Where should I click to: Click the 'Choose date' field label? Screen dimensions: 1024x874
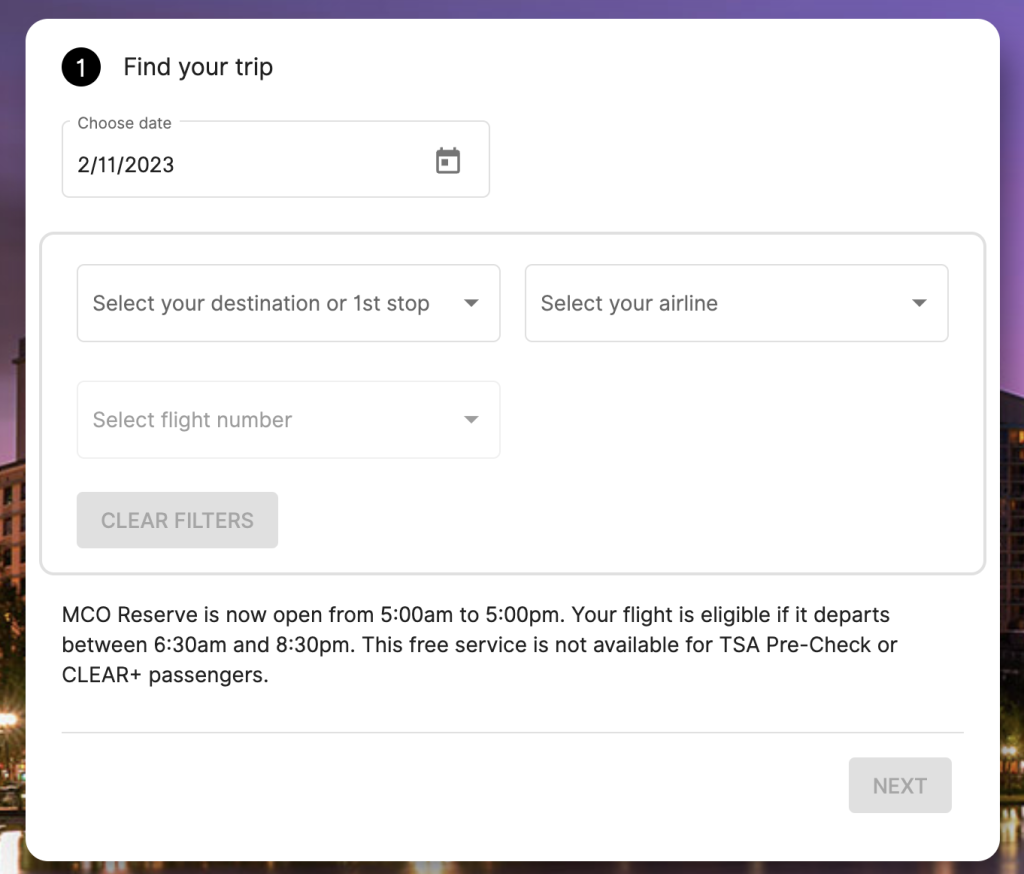(124, 123)
